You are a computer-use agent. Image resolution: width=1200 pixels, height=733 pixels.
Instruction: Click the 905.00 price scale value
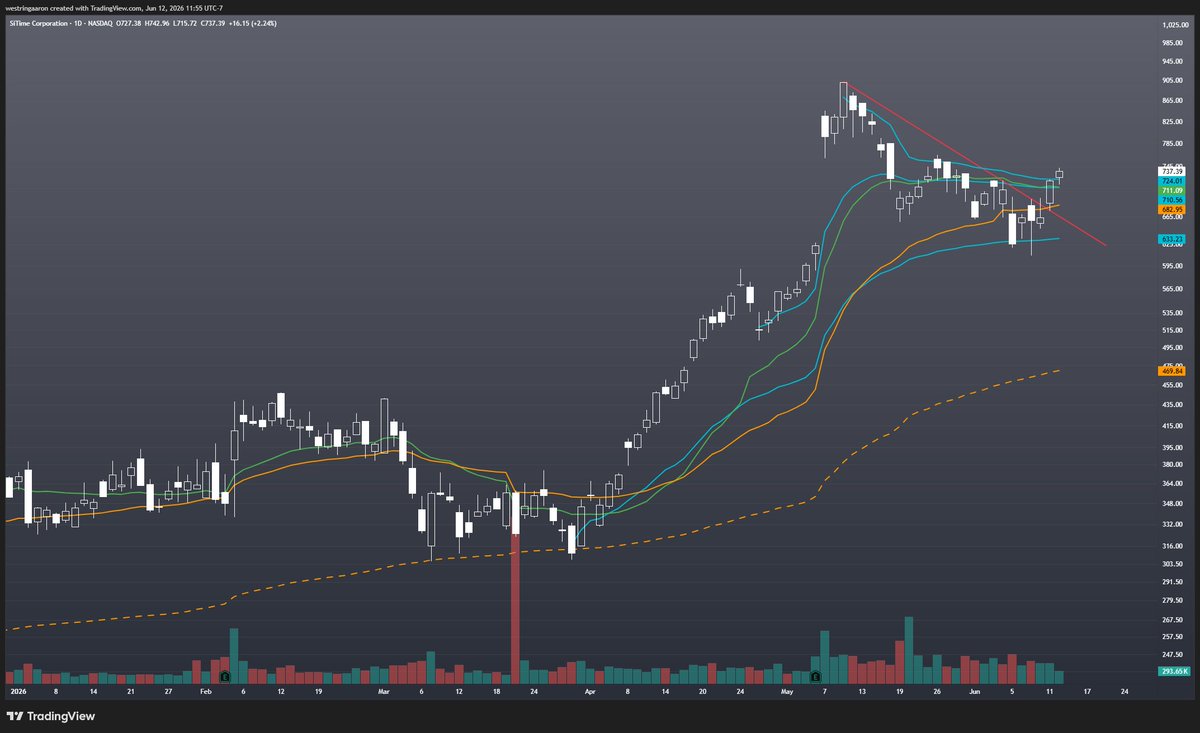1172,79
